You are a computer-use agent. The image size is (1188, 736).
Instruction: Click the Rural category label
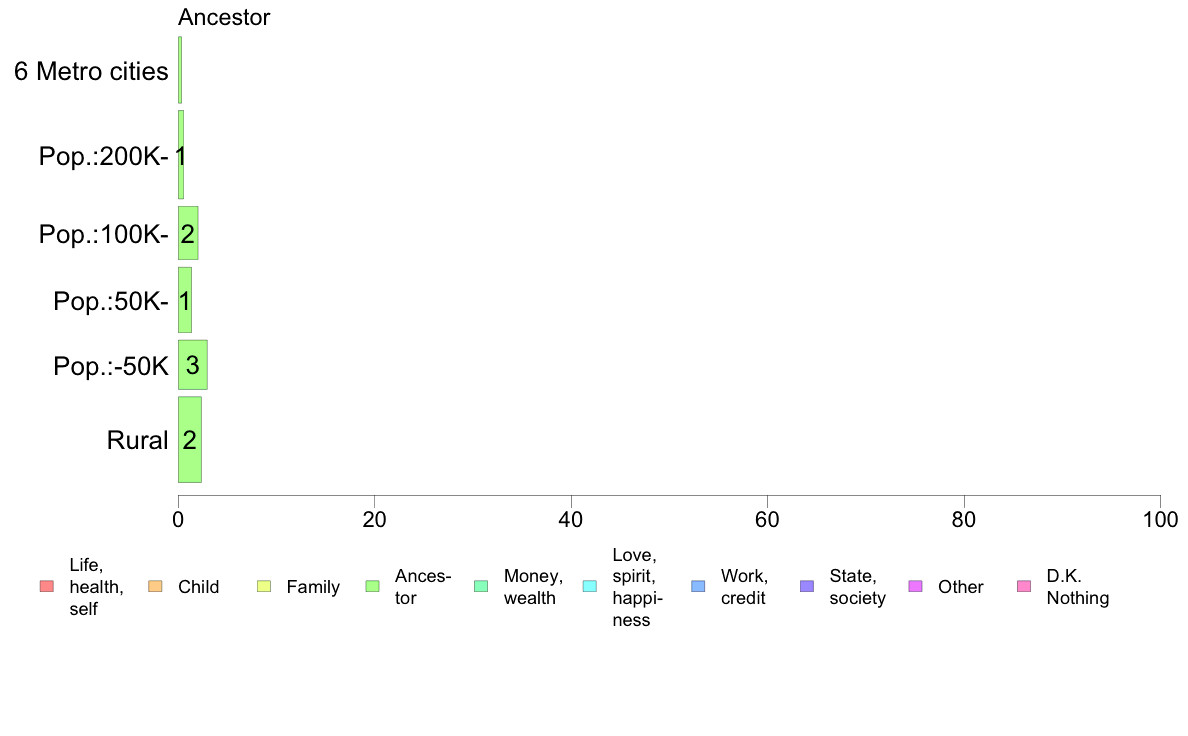click(137, 440)
